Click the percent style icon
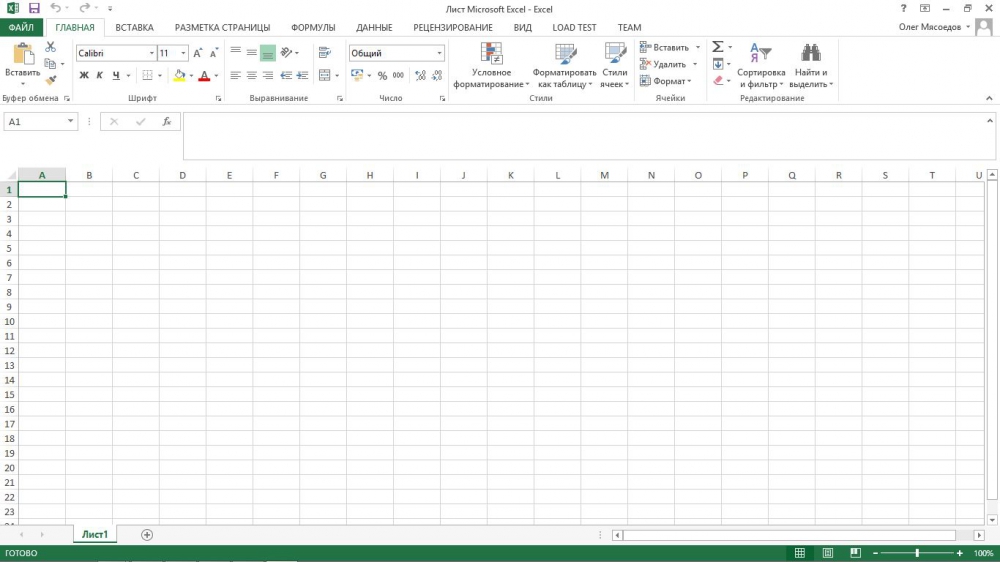1000x562 pixels. tap(382, 76)
